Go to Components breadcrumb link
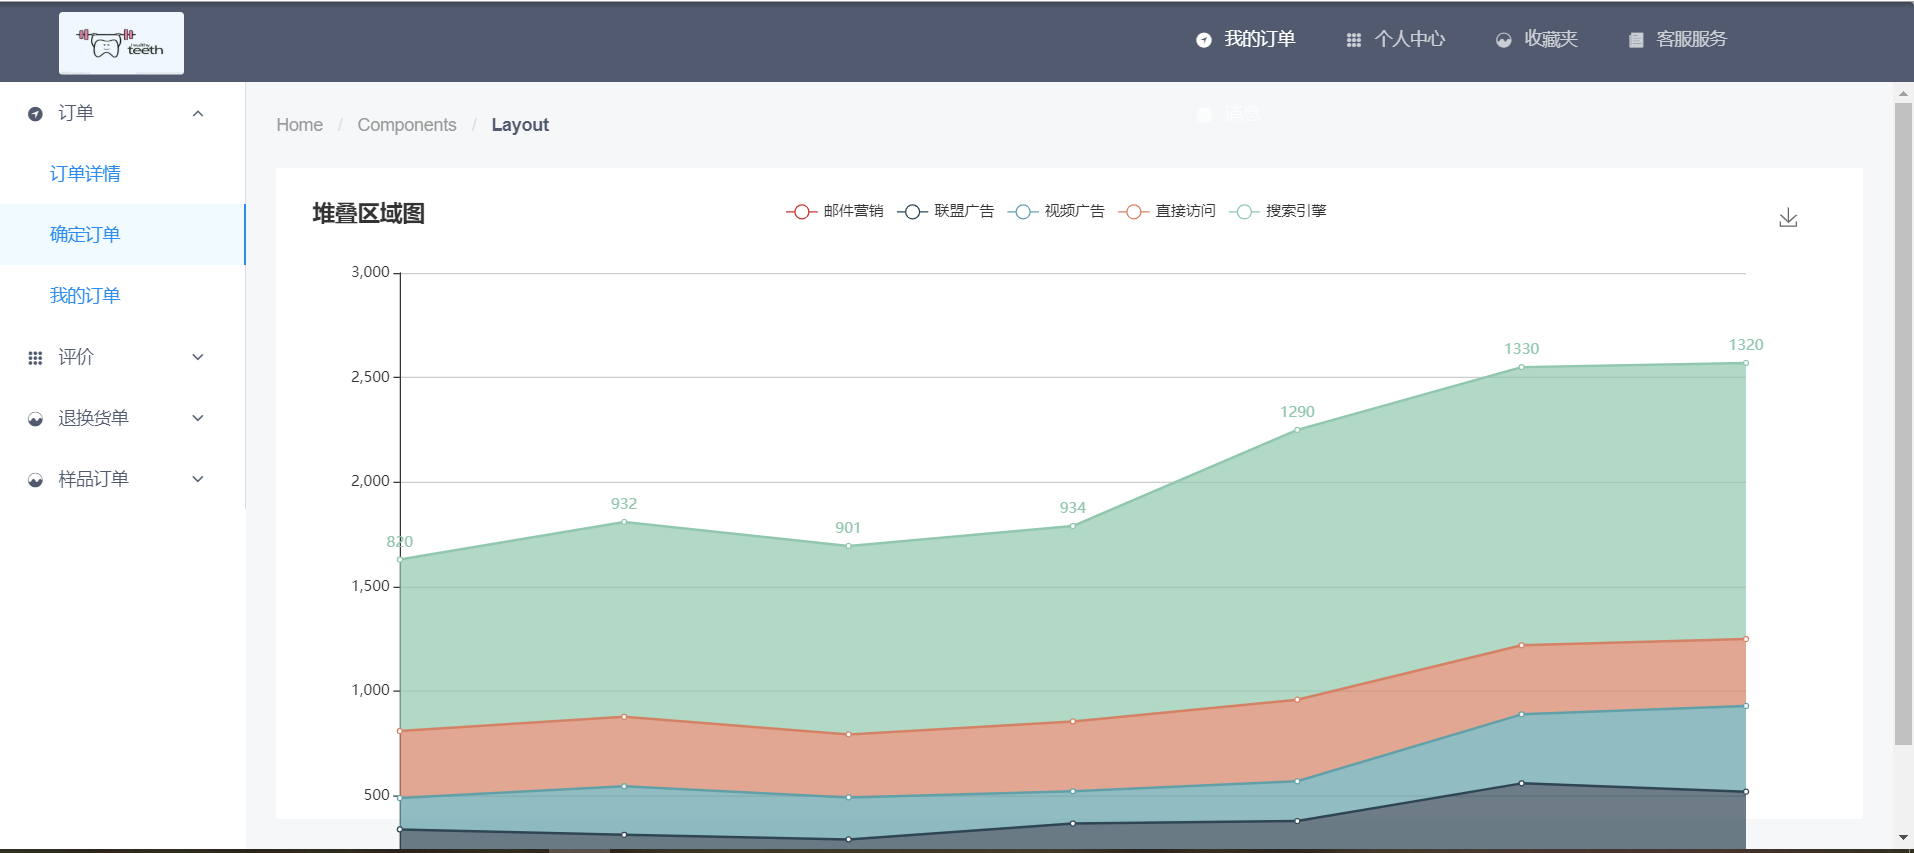Screen dimensions: 1914x853 [x=407, y=125]
